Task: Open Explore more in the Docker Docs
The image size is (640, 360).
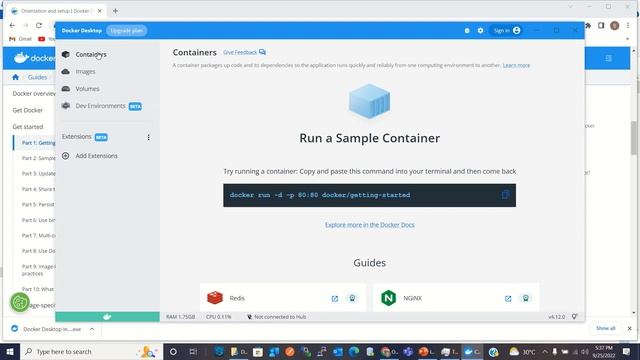Action: [x=370, y=225]
